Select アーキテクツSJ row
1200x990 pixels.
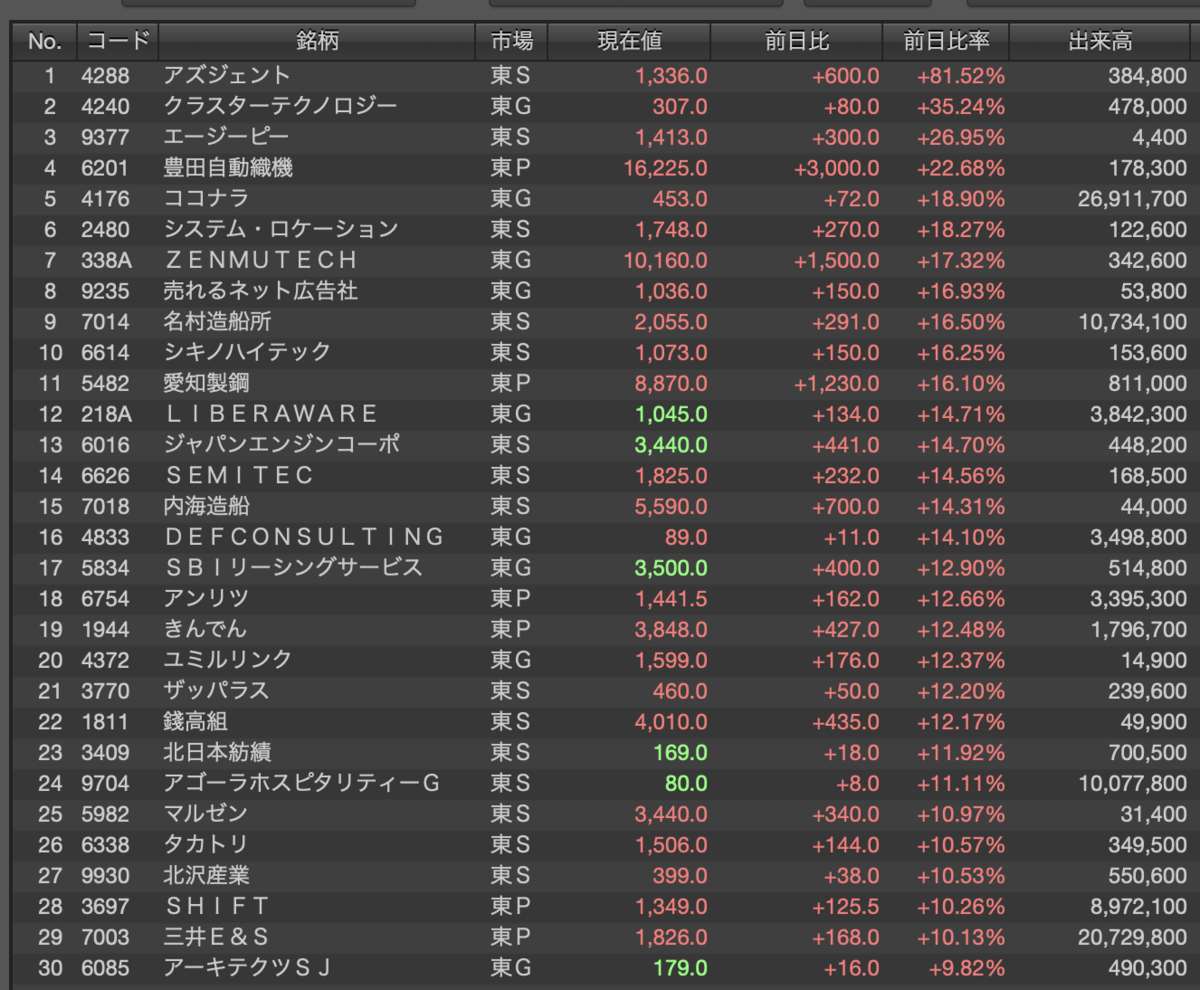point(602,968)
